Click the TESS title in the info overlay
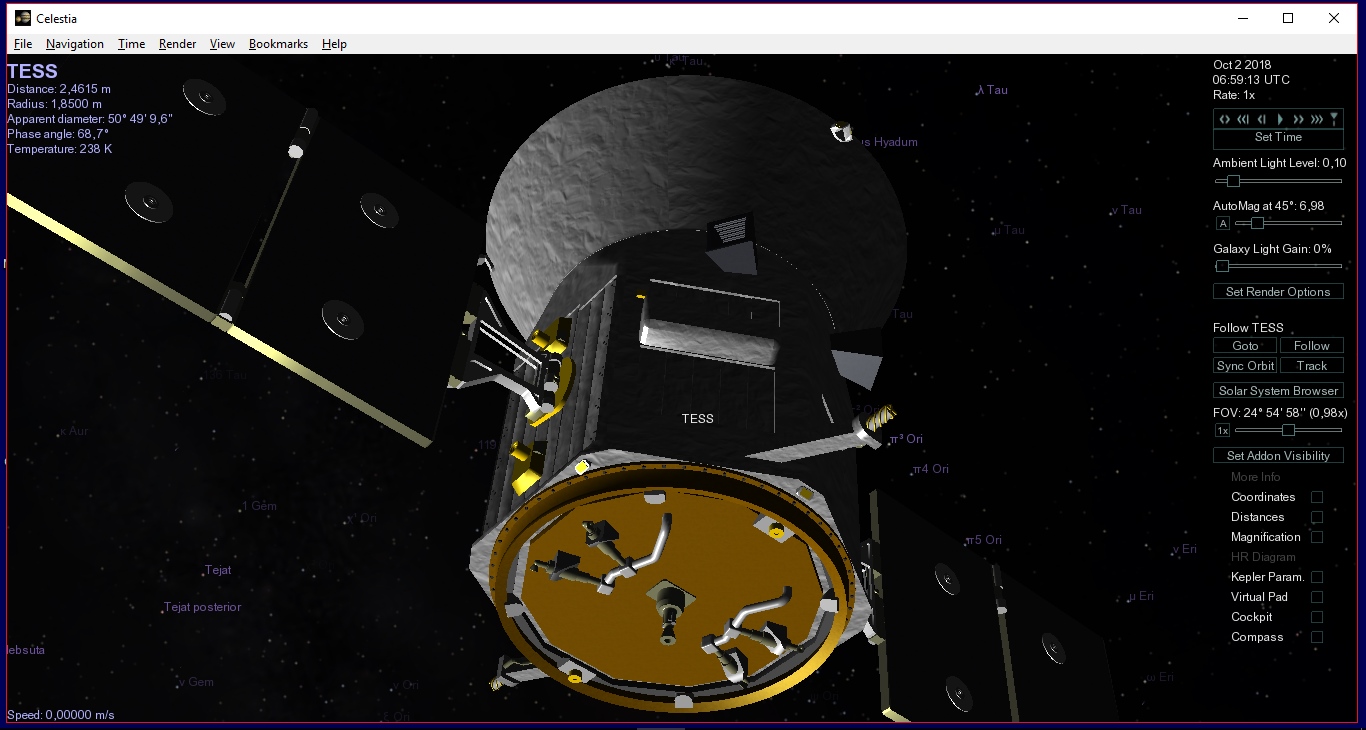The image size is (1366, 730). 32,71
